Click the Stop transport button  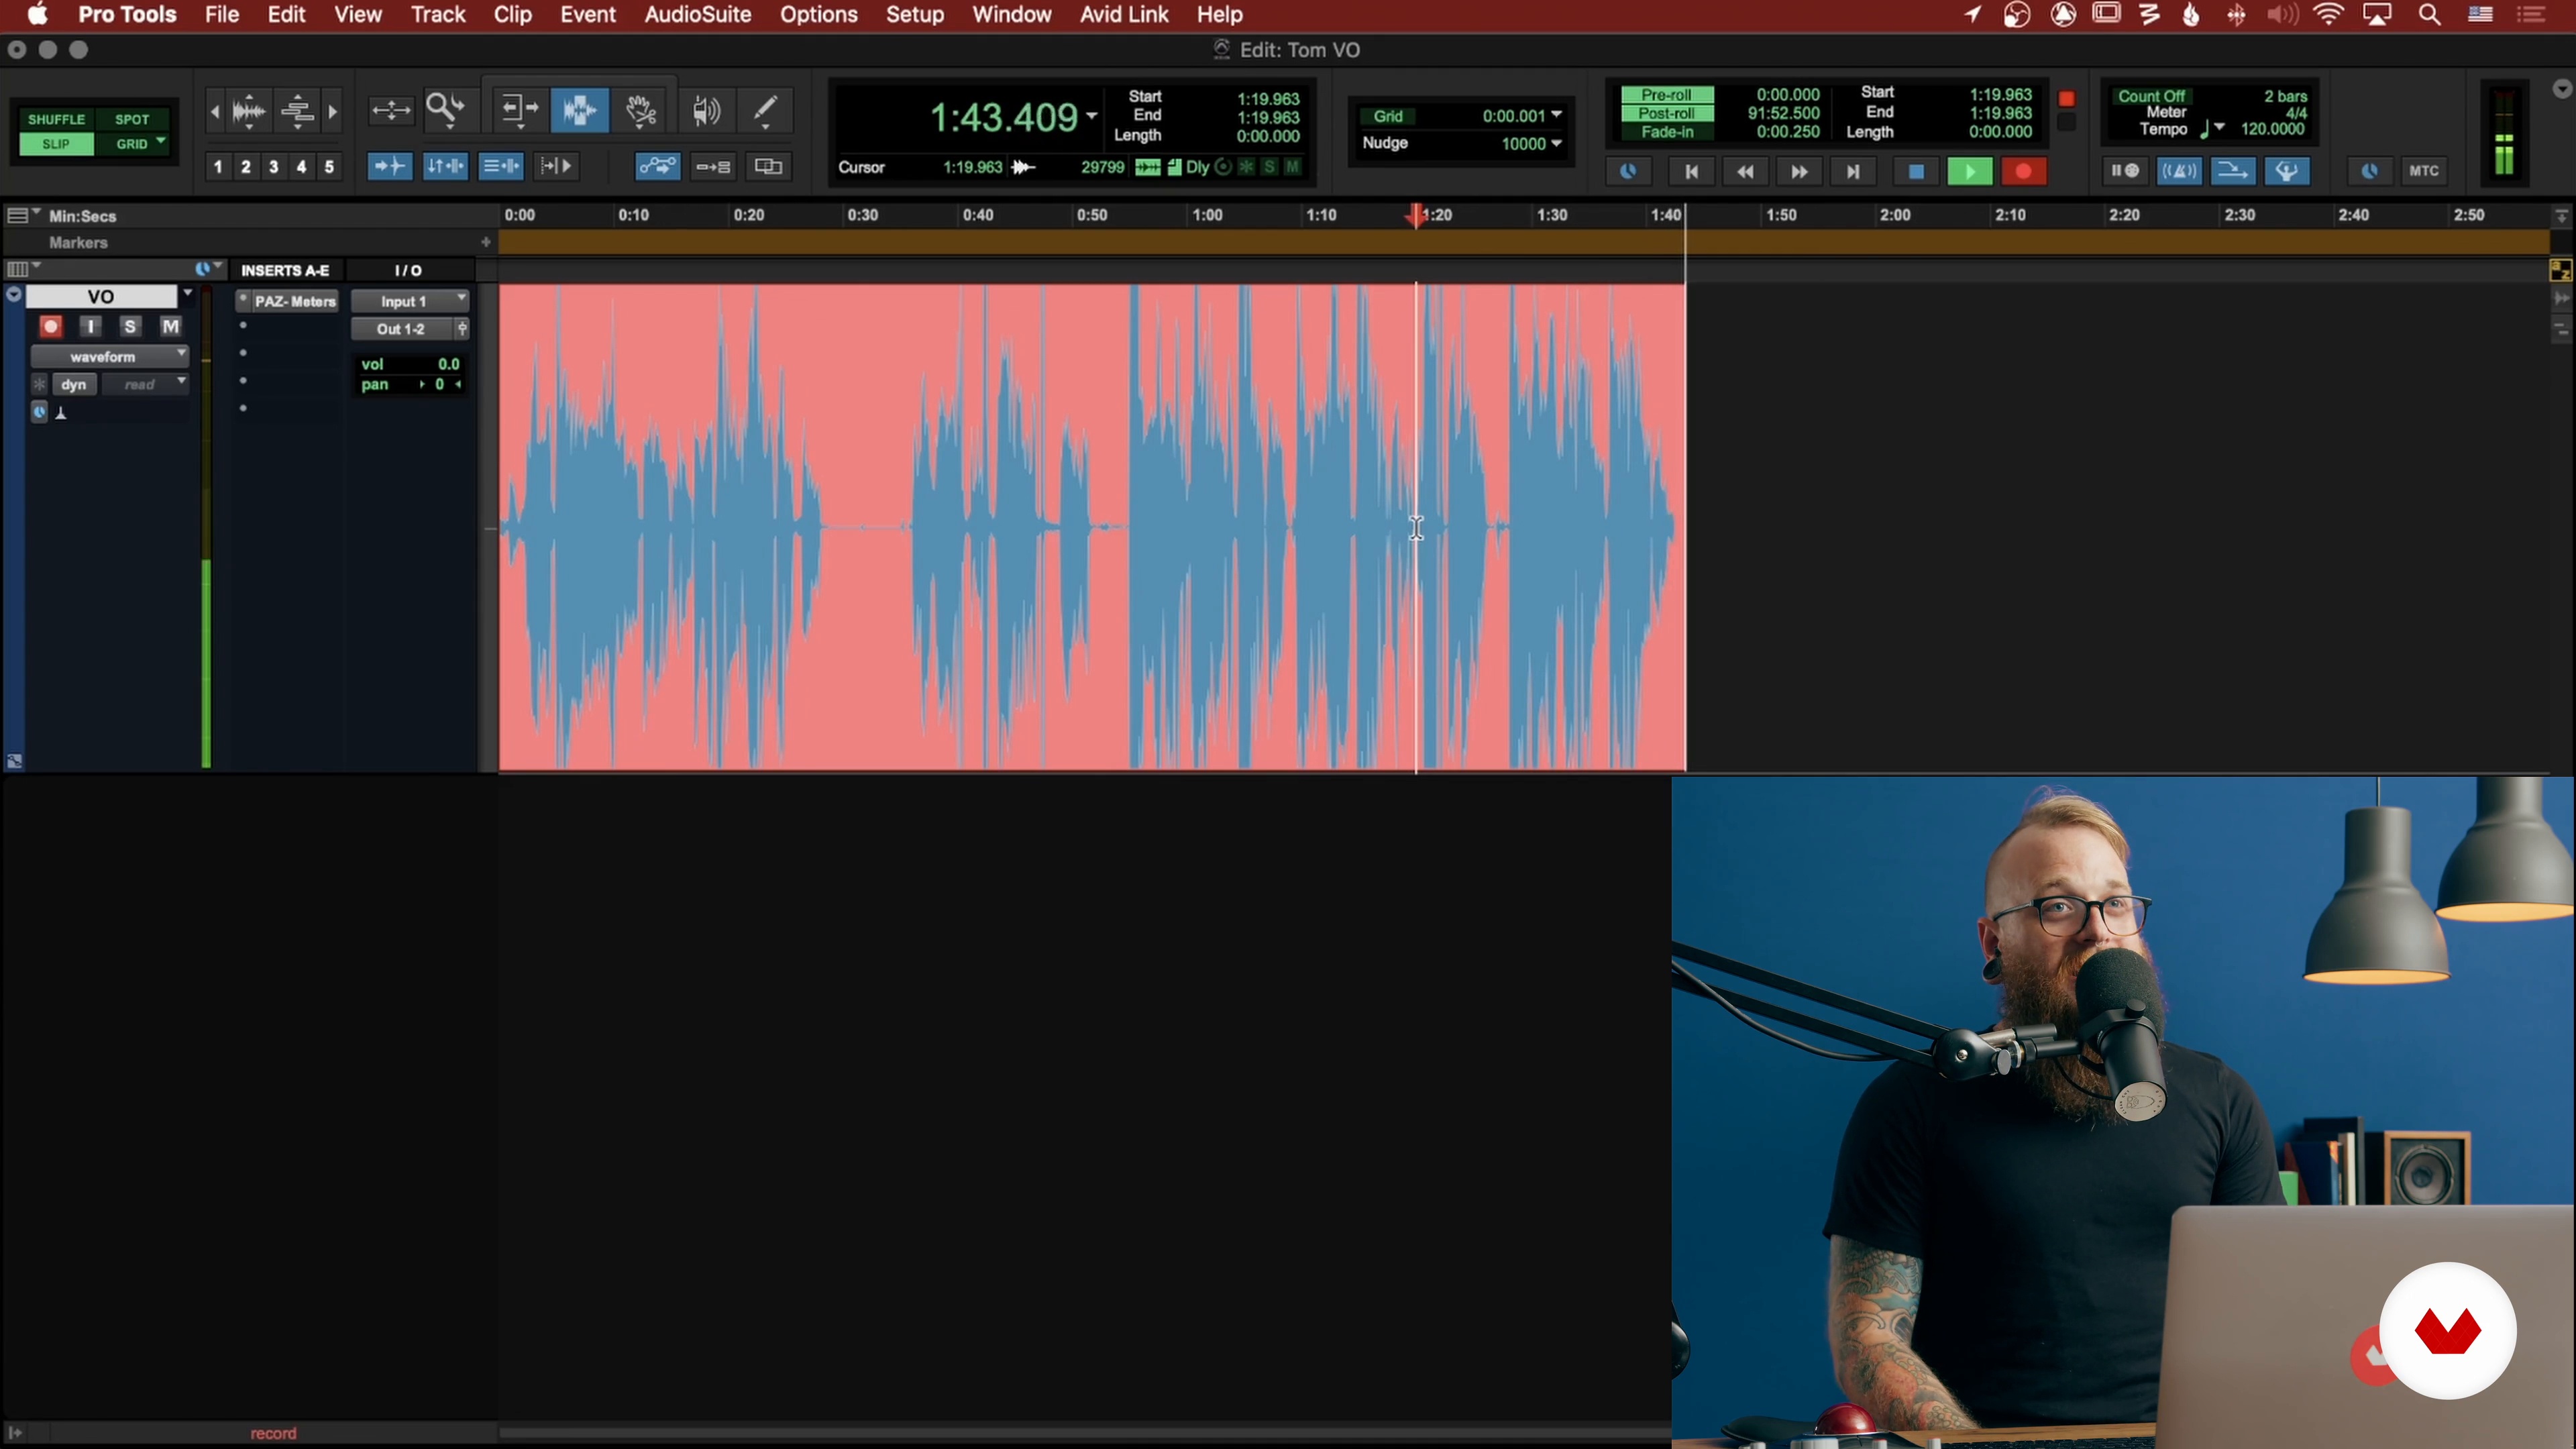pos(1916,172)
